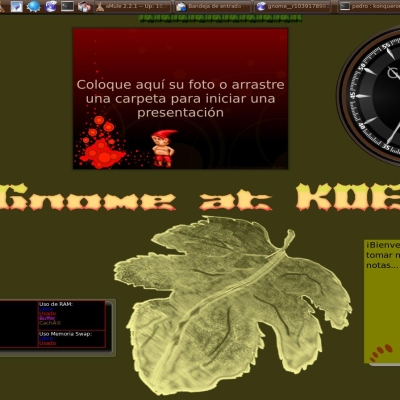This screenshot has height=400, width=400.
Task: Click the Bienvenido notes widget text
Action: click(383, 255)
